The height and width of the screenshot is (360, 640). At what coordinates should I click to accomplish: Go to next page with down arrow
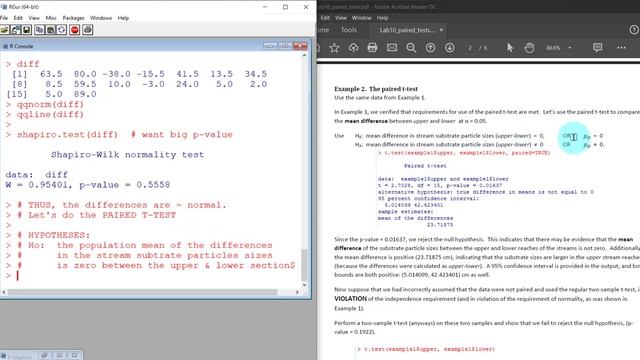tap(449, 48)
